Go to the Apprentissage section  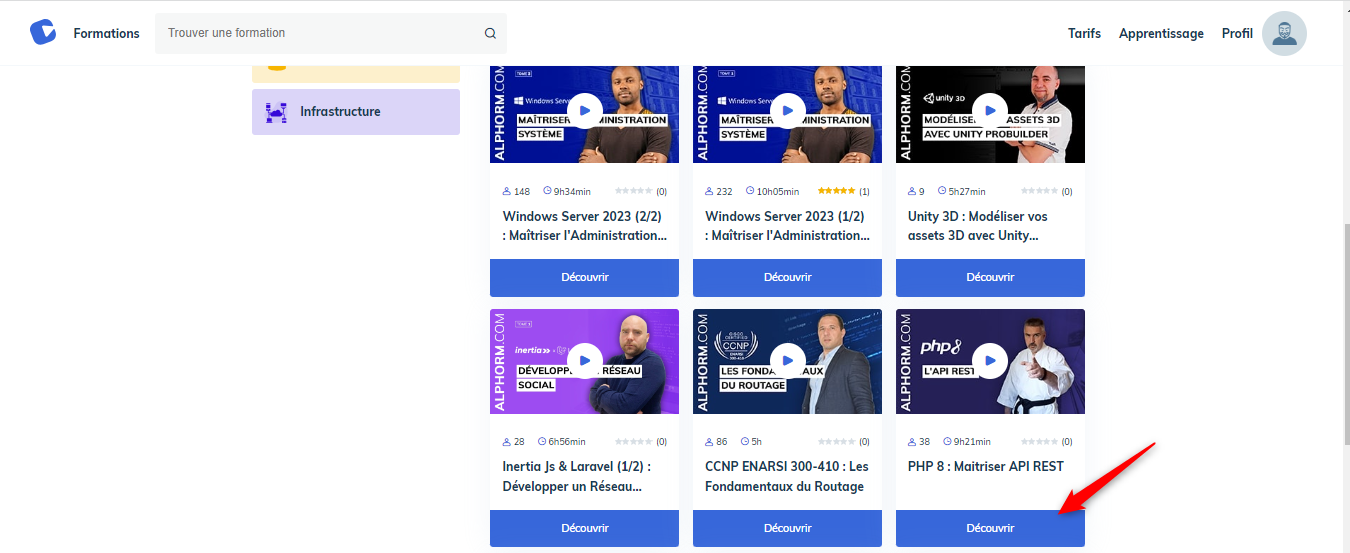[1161, 33]
